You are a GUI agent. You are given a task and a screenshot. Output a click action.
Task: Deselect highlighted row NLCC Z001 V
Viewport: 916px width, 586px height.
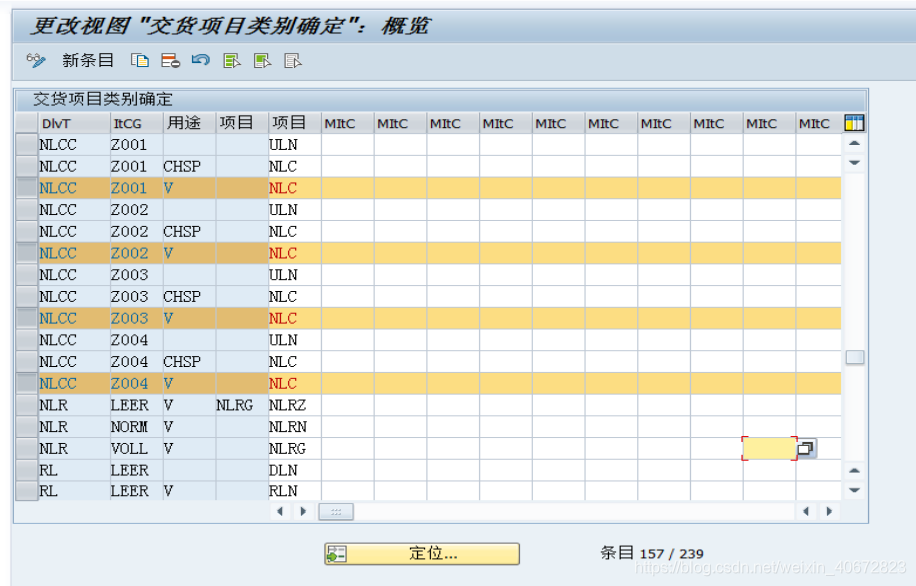(27, 188)
